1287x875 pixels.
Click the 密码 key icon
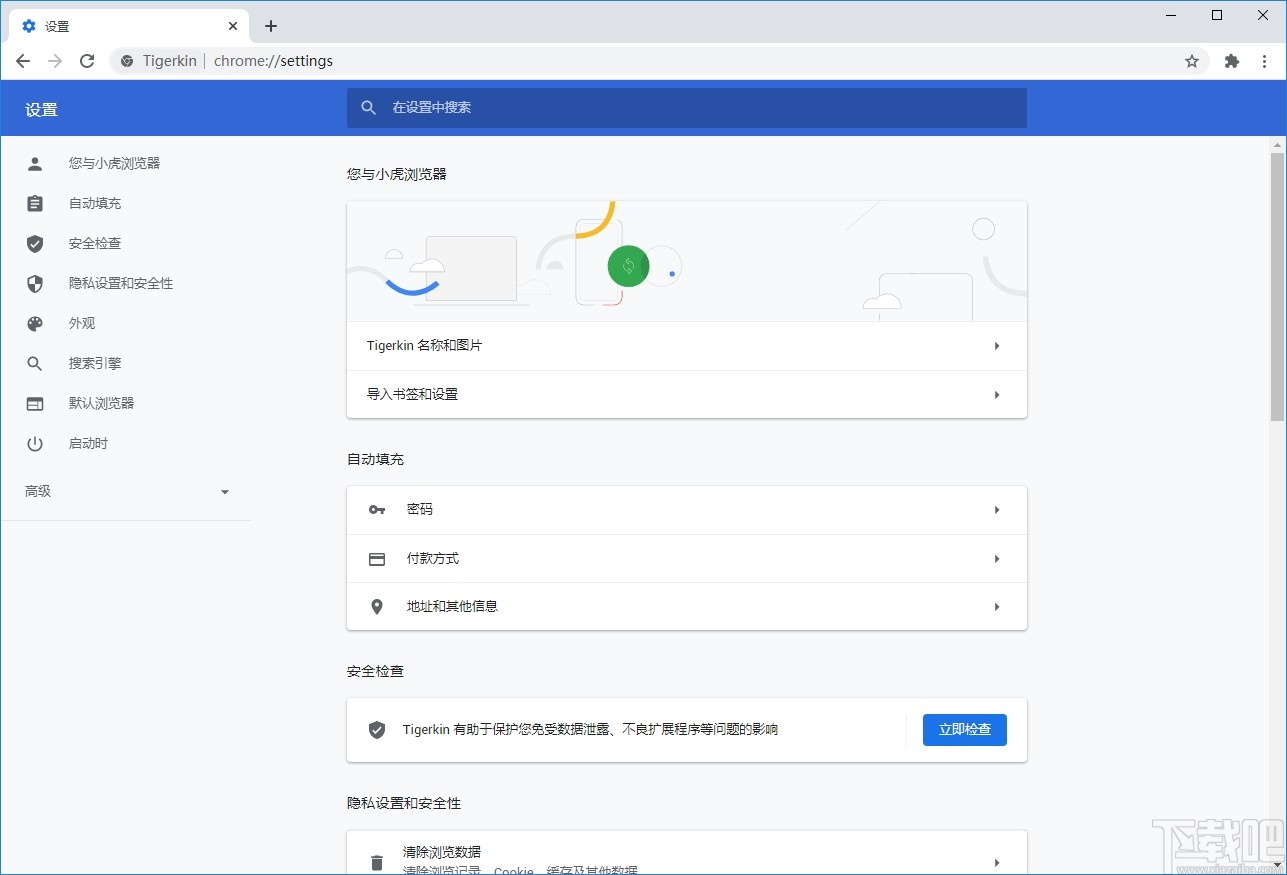(x=376, y=509)
